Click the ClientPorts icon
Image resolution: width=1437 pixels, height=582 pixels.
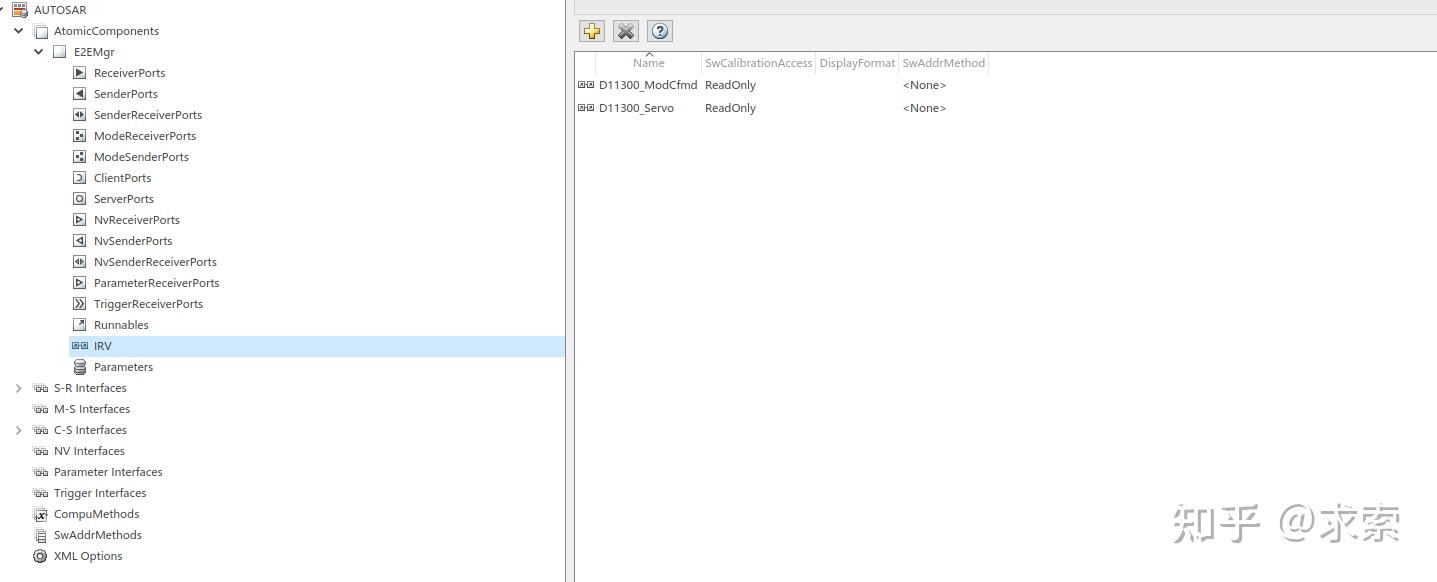tap(80, 178)
